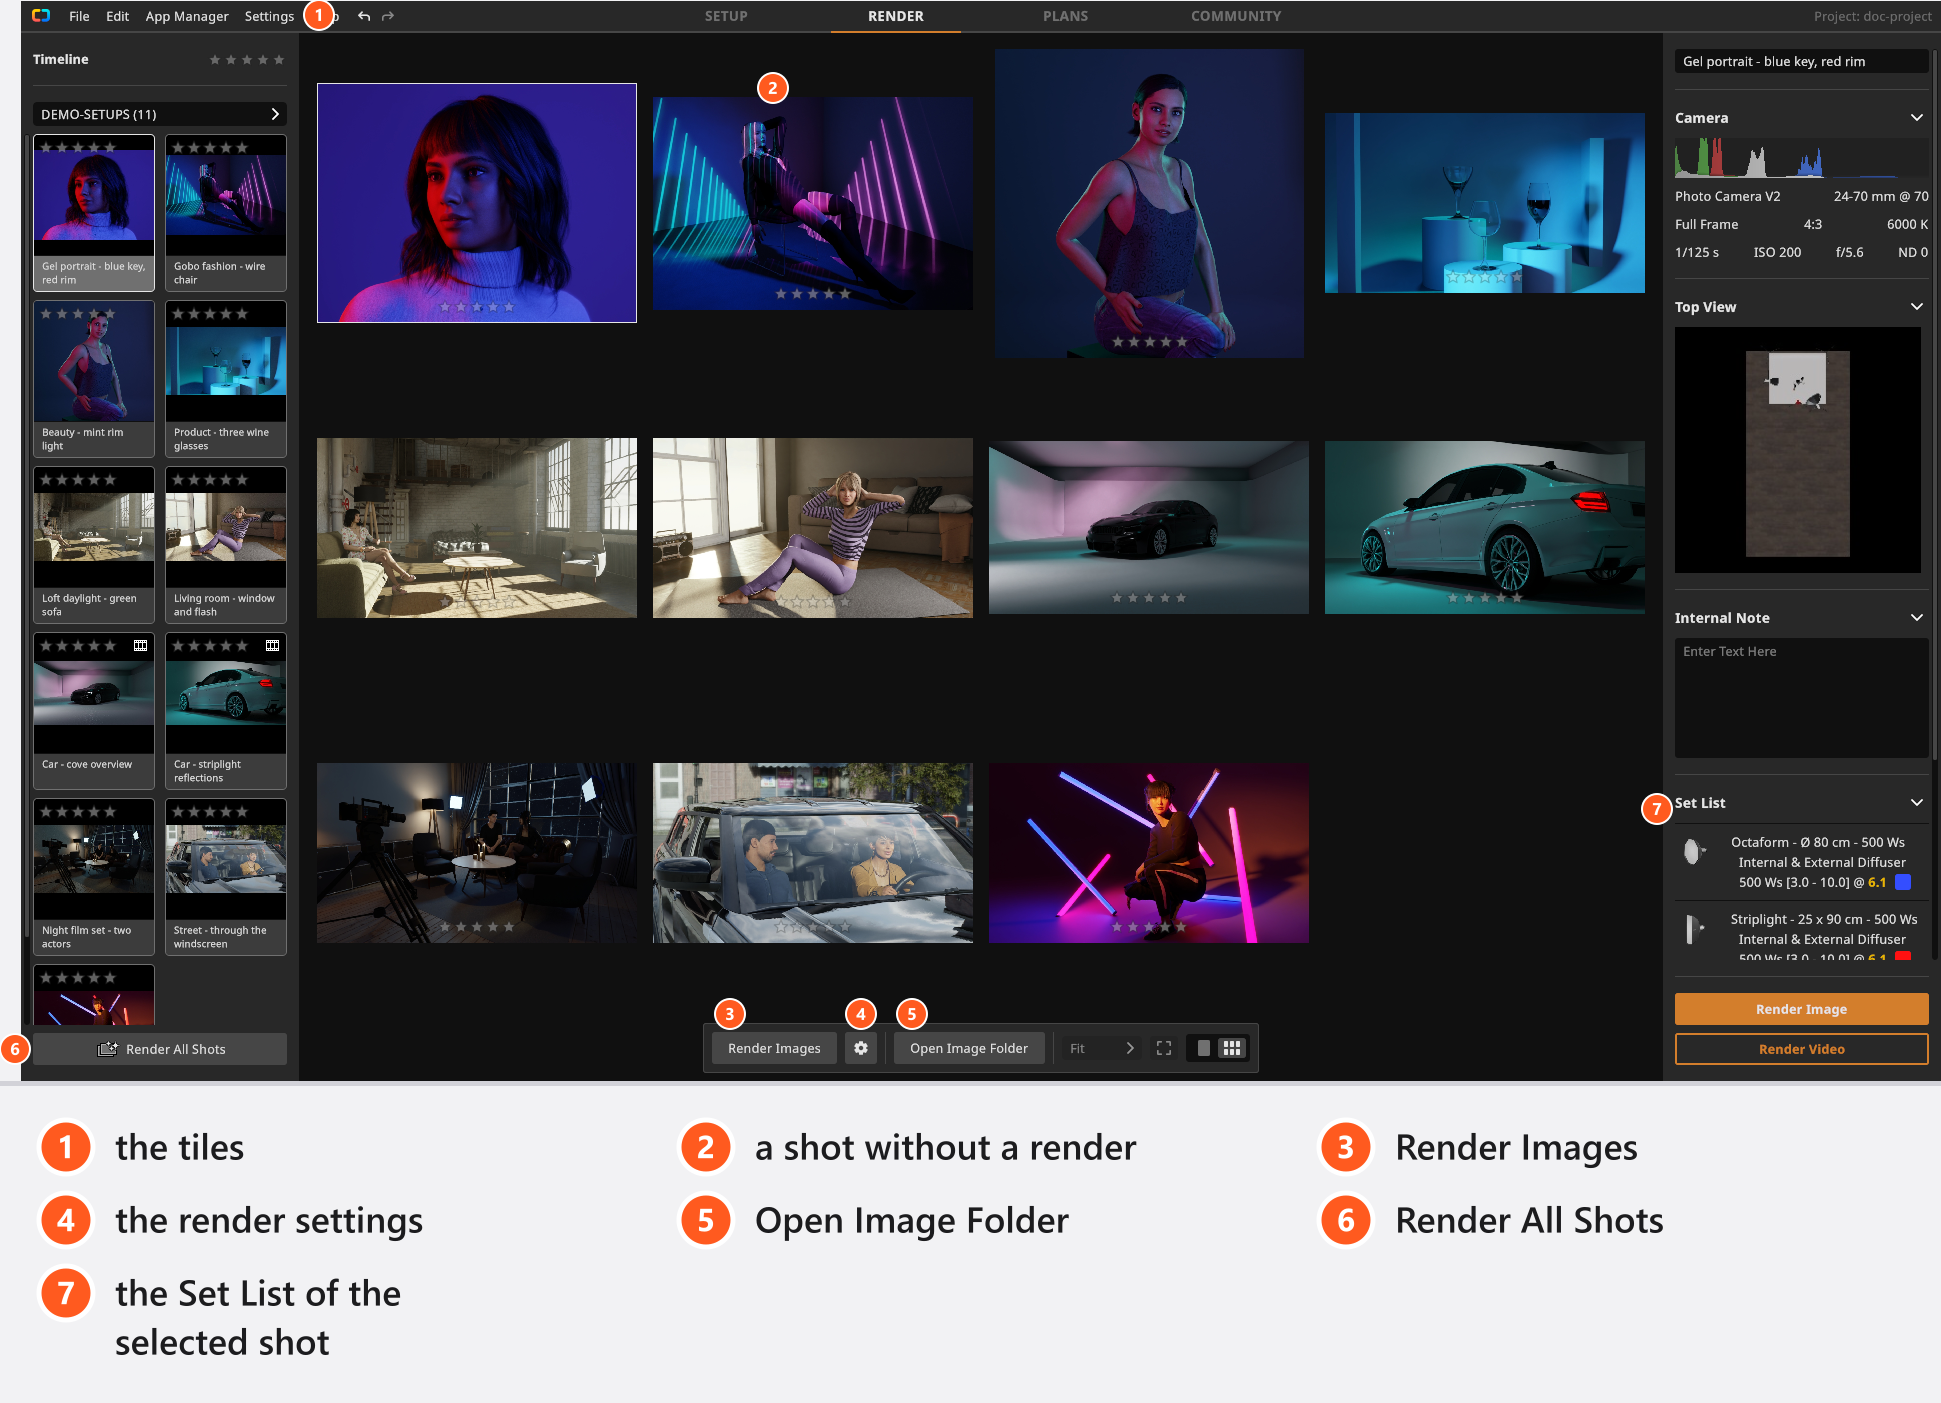Switch to the SETUP tab
The width and height of the screenshot is (1941, 1403).
726,16
